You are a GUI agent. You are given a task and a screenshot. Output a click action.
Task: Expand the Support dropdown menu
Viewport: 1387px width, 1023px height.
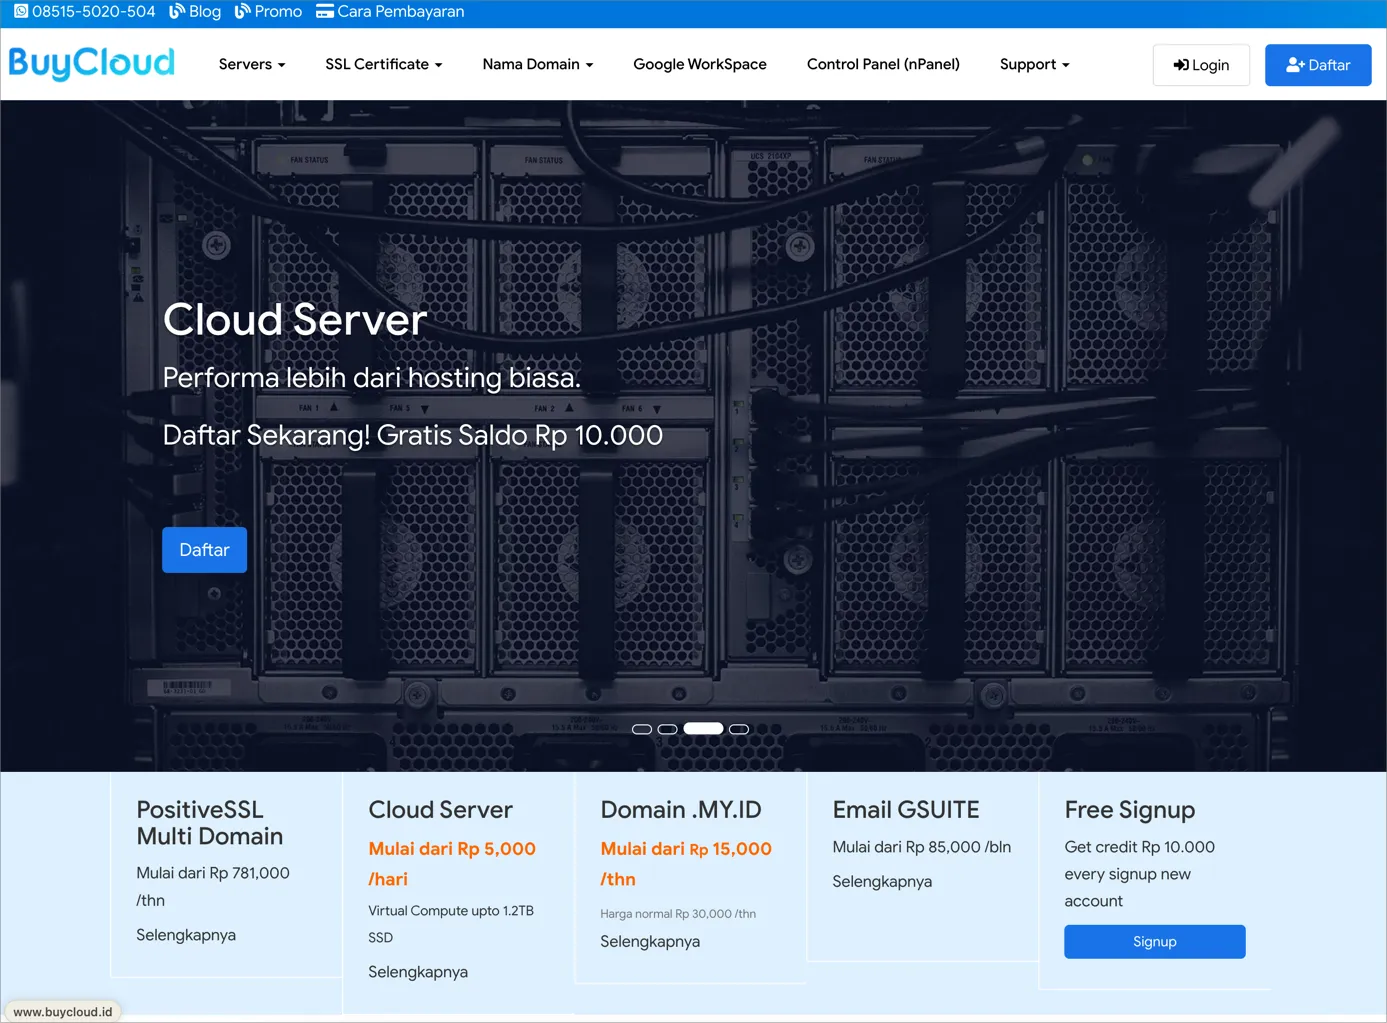click(x=1035, y=64)
